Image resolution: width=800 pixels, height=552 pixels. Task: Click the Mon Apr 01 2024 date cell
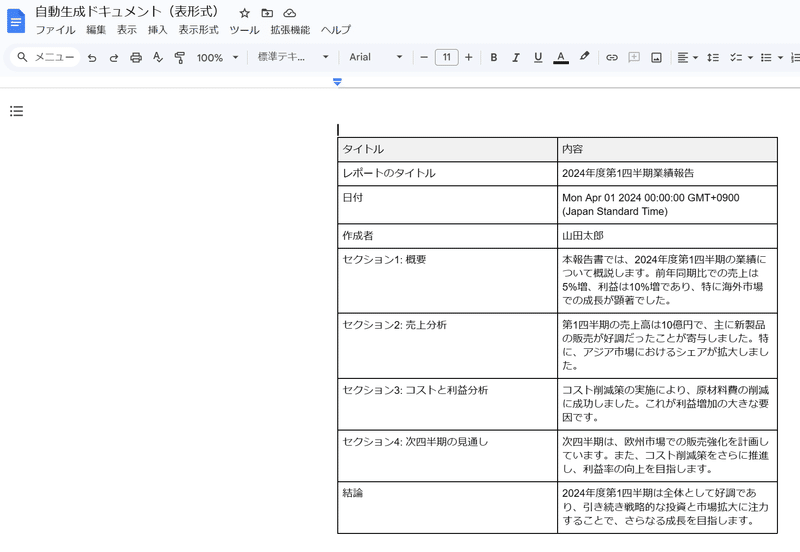(x=667, y=205)
